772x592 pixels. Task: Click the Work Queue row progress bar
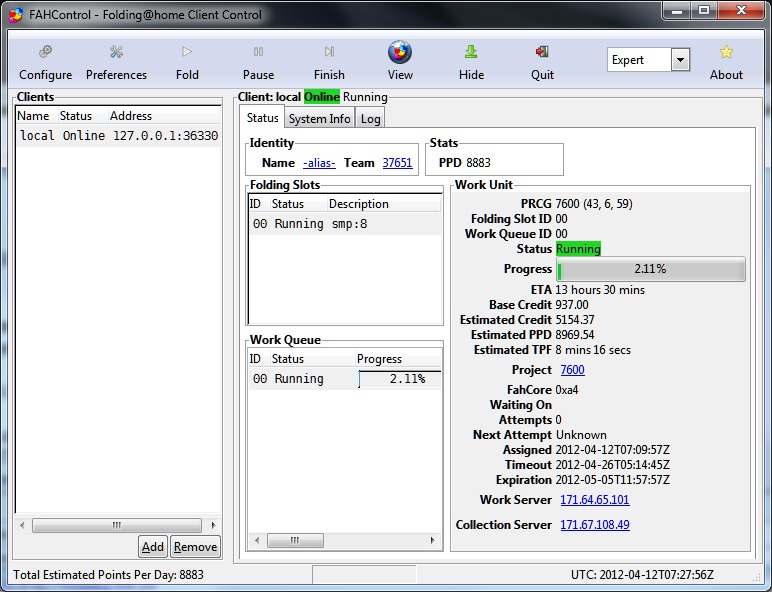coord(400,379)
